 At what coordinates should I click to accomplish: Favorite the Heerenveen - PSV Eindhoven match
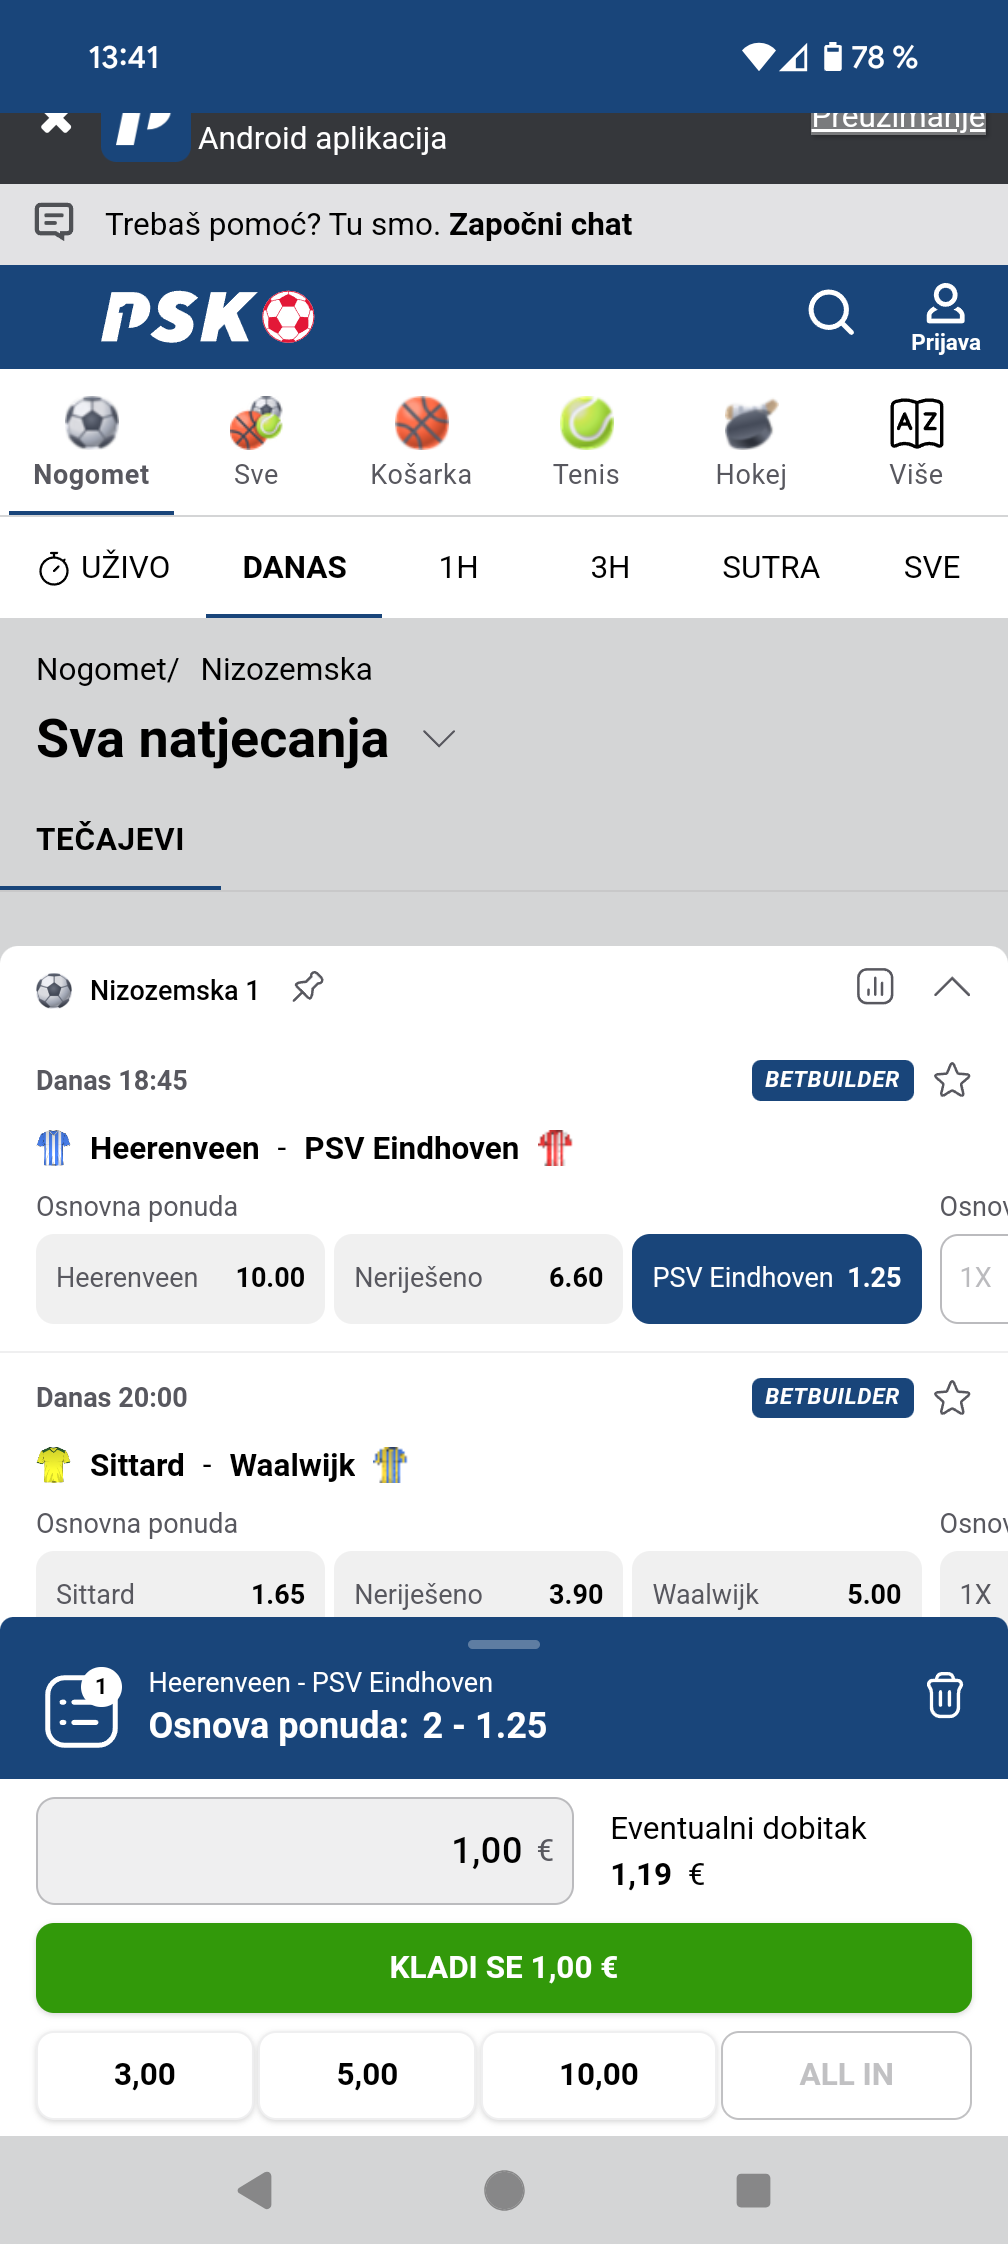click(x=952, y=1080)
